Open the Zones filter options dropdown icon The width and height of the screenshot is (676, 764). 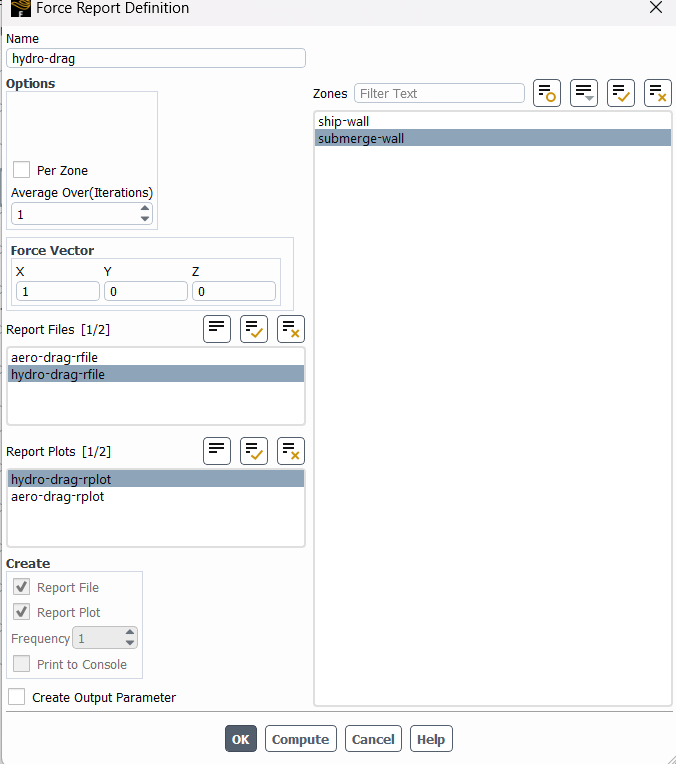584,93
